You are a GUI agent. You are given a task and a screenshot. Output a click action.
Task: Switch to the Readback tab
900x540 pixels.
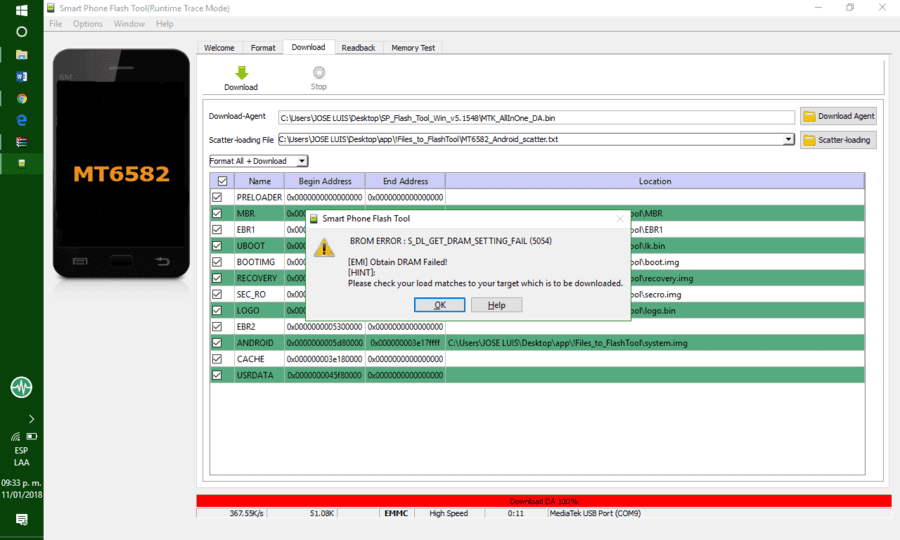coord(358,48)
